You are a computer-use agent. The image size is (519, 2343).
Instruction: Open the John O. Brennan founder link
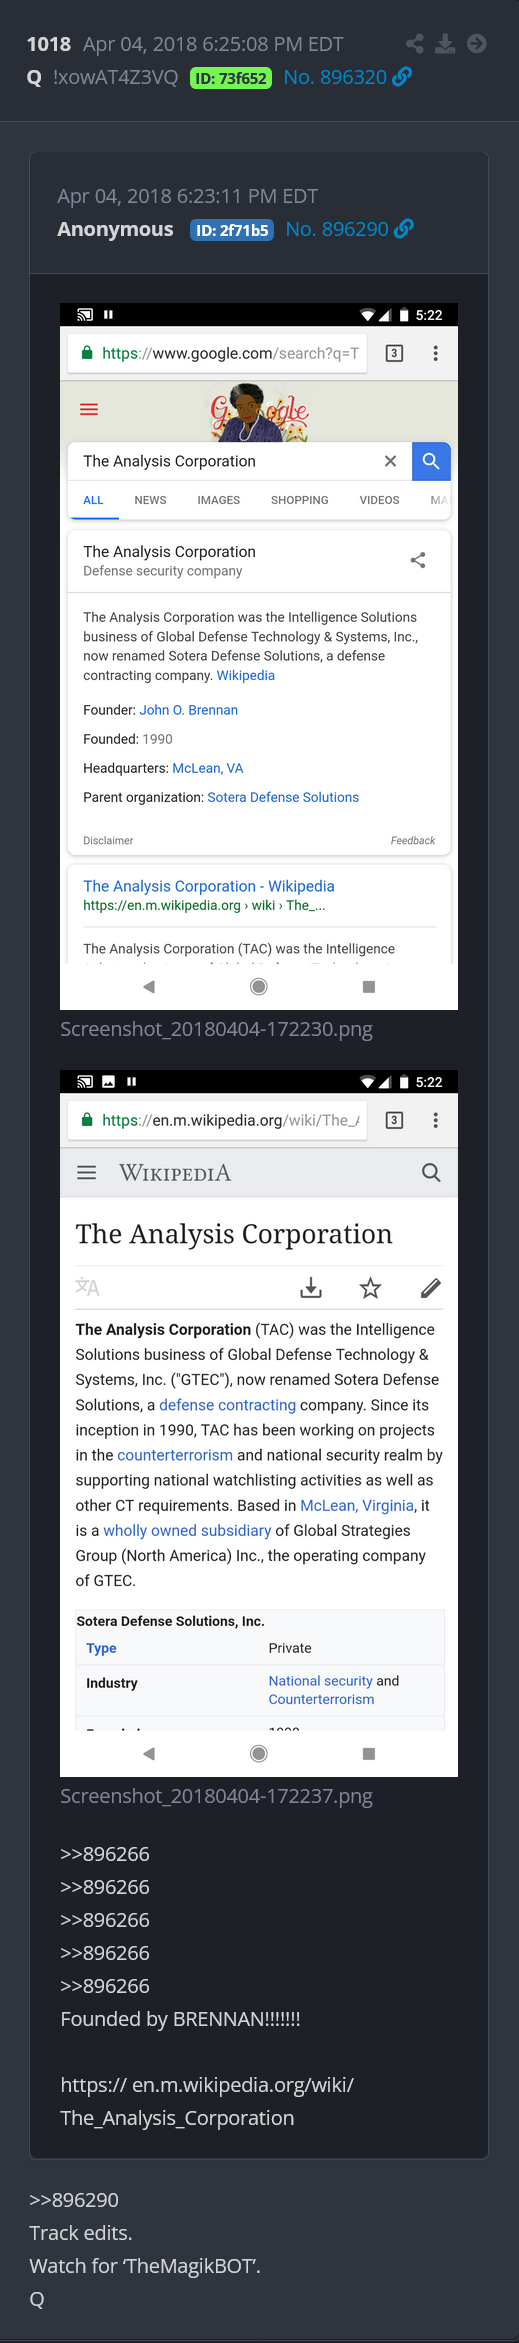[x=188, y=710]
